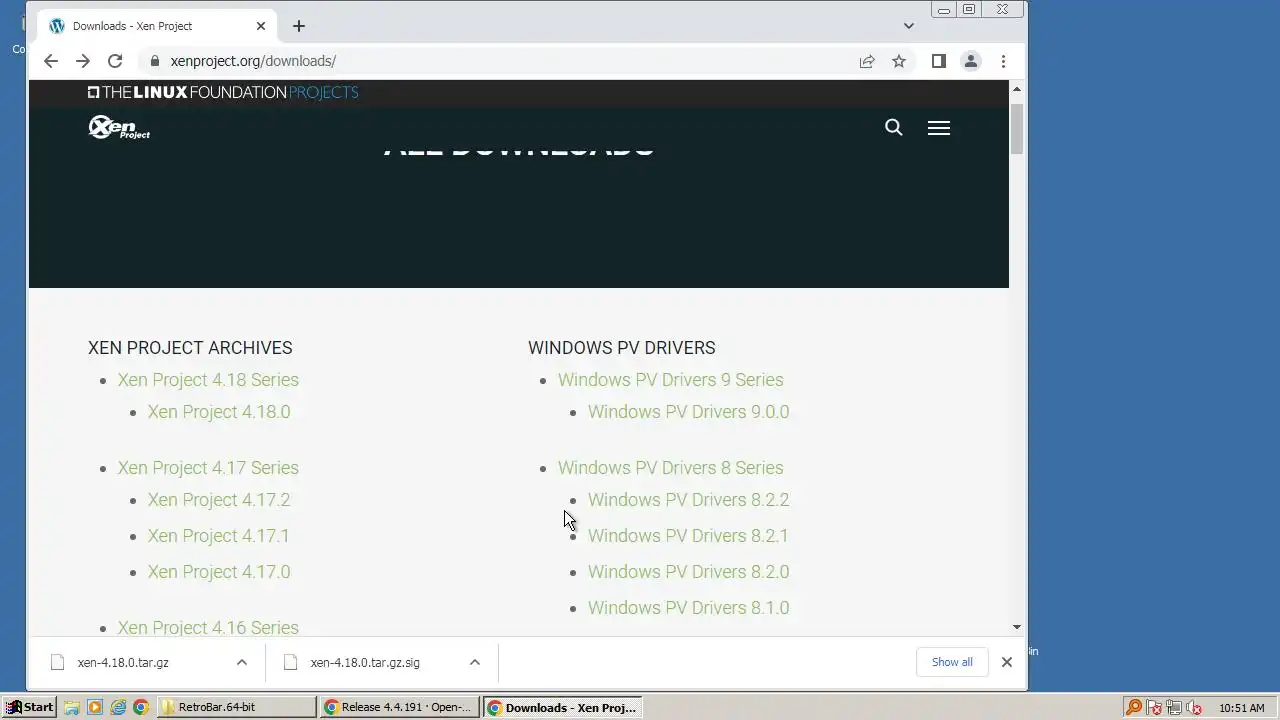Open Xen Project 4.17.2 link
Screen dimensions: 1280x720
(219, 500)
